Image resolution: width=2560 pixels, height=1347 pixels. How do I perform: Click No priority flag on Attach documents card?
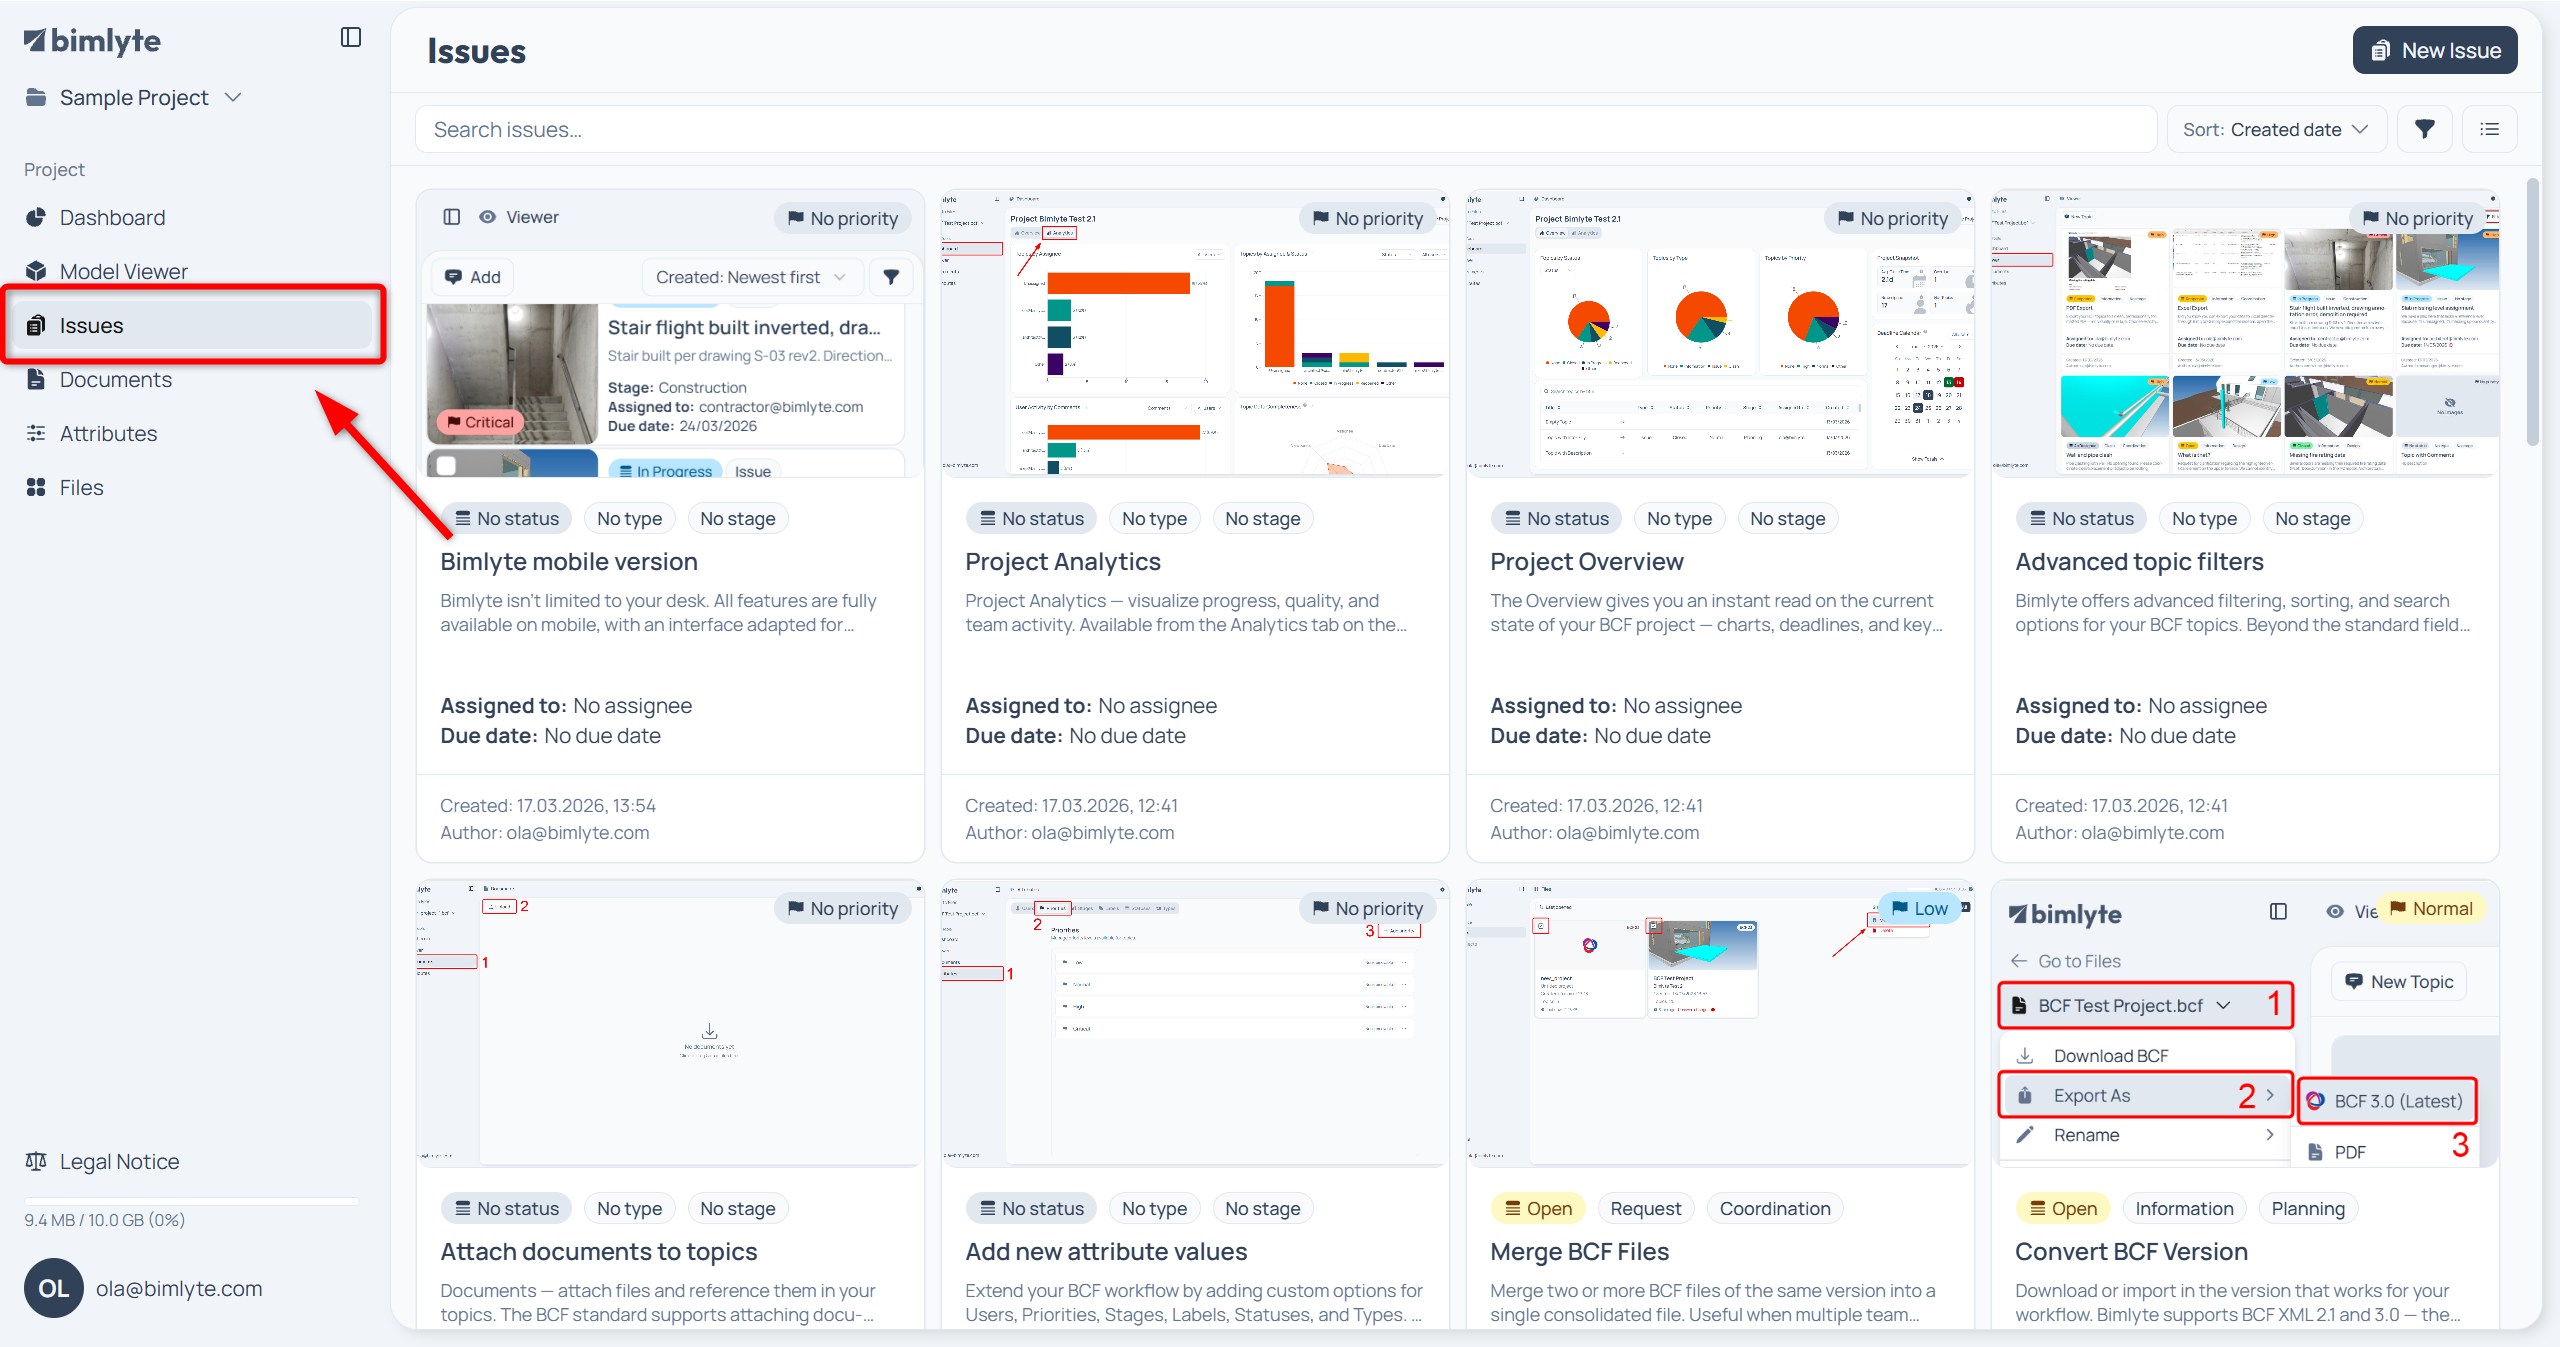(x=843, y=909)
